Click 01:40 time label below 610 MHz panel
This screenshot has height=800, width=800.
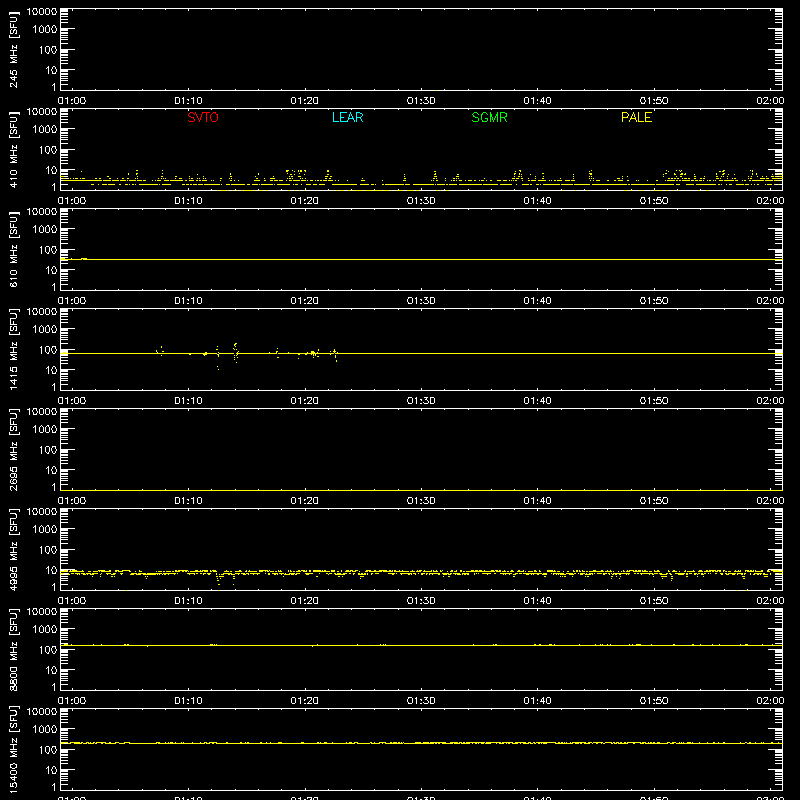(537, 301)
